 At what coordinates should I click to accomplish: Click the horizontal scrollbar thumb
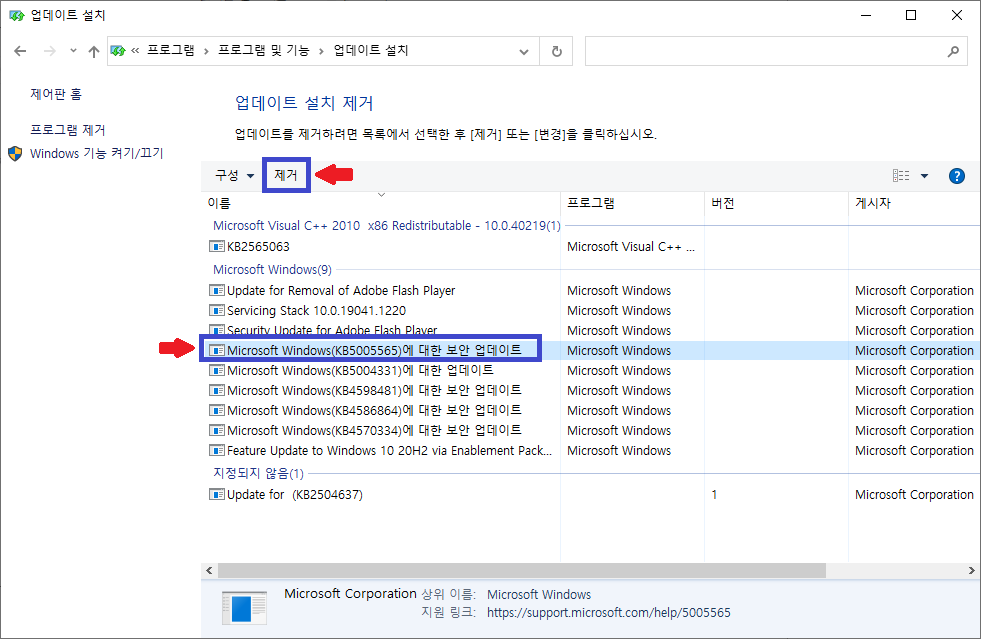pos(521,570)
